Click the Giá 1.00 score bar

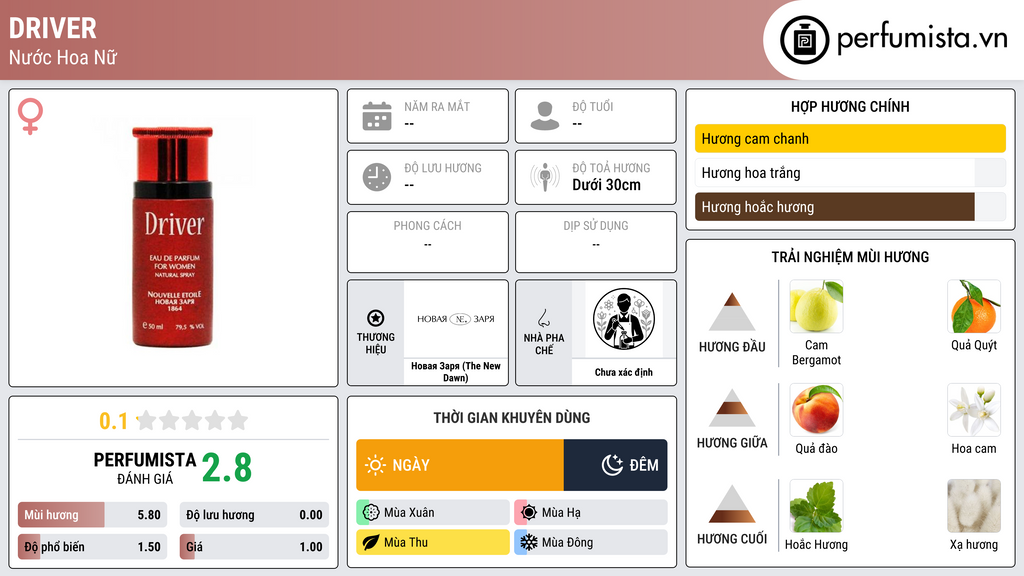(254, 547)
